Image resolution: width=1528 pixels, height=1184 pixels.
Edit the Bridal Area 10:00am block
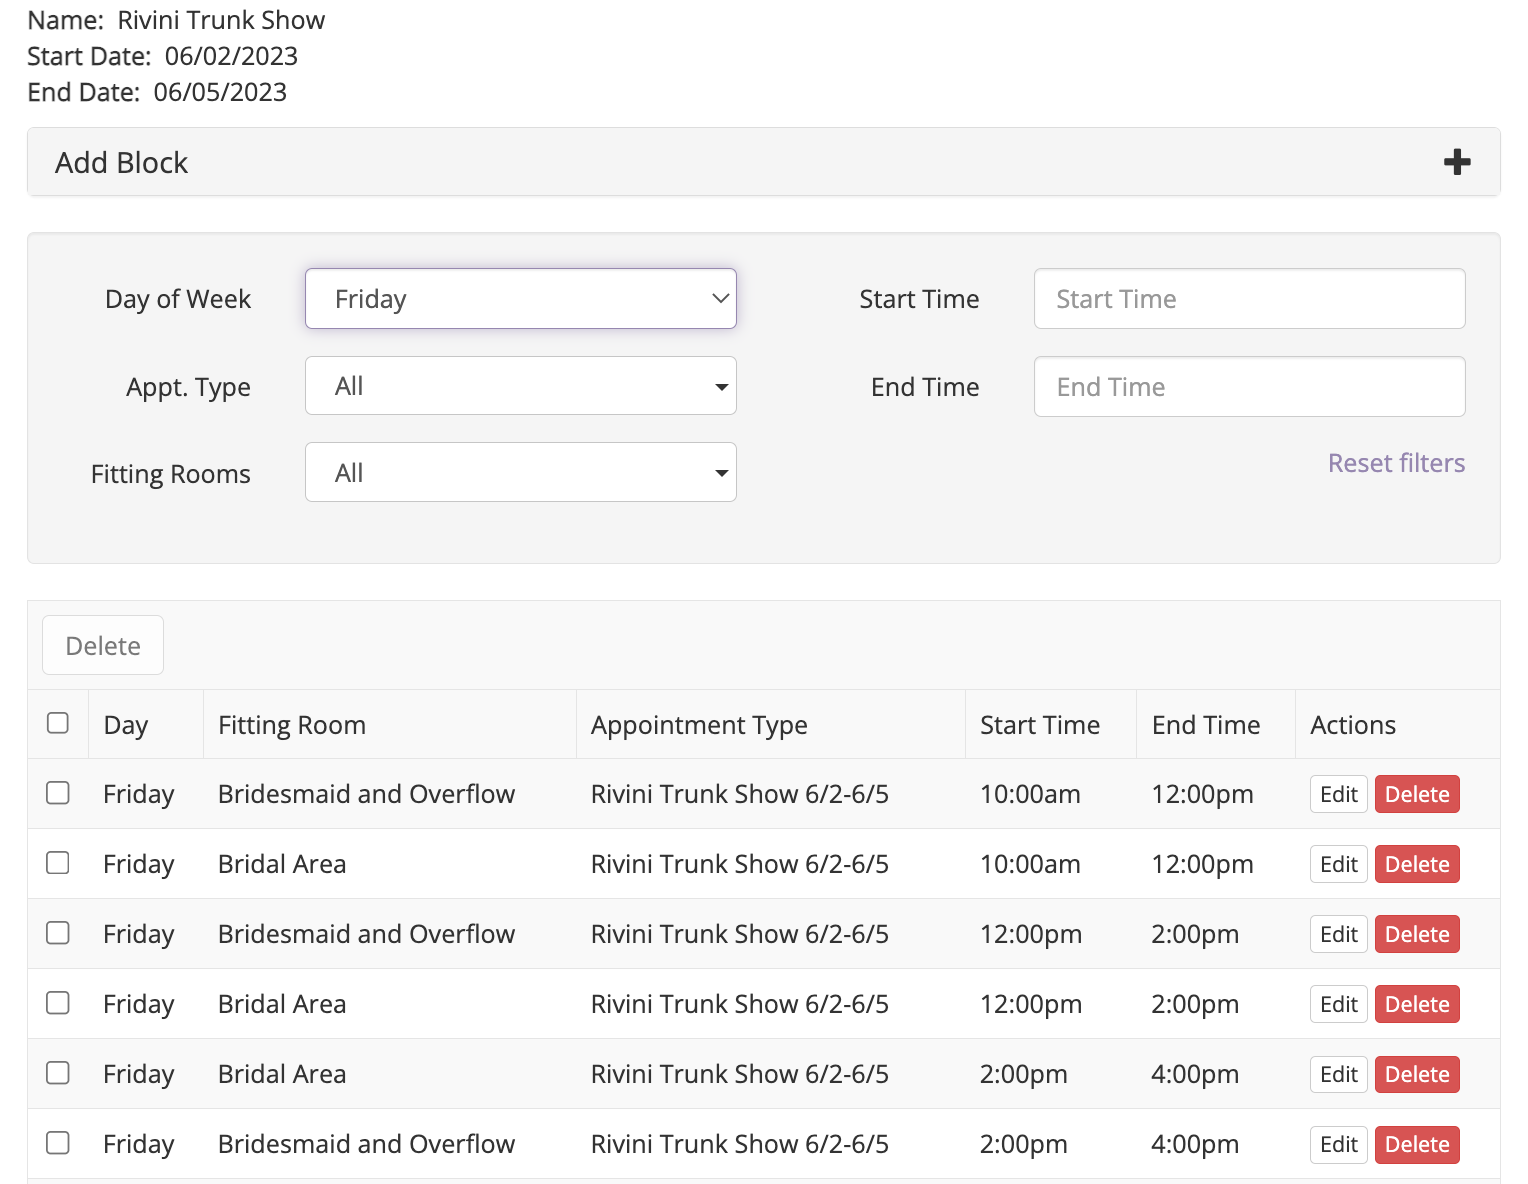[1339, 864]
